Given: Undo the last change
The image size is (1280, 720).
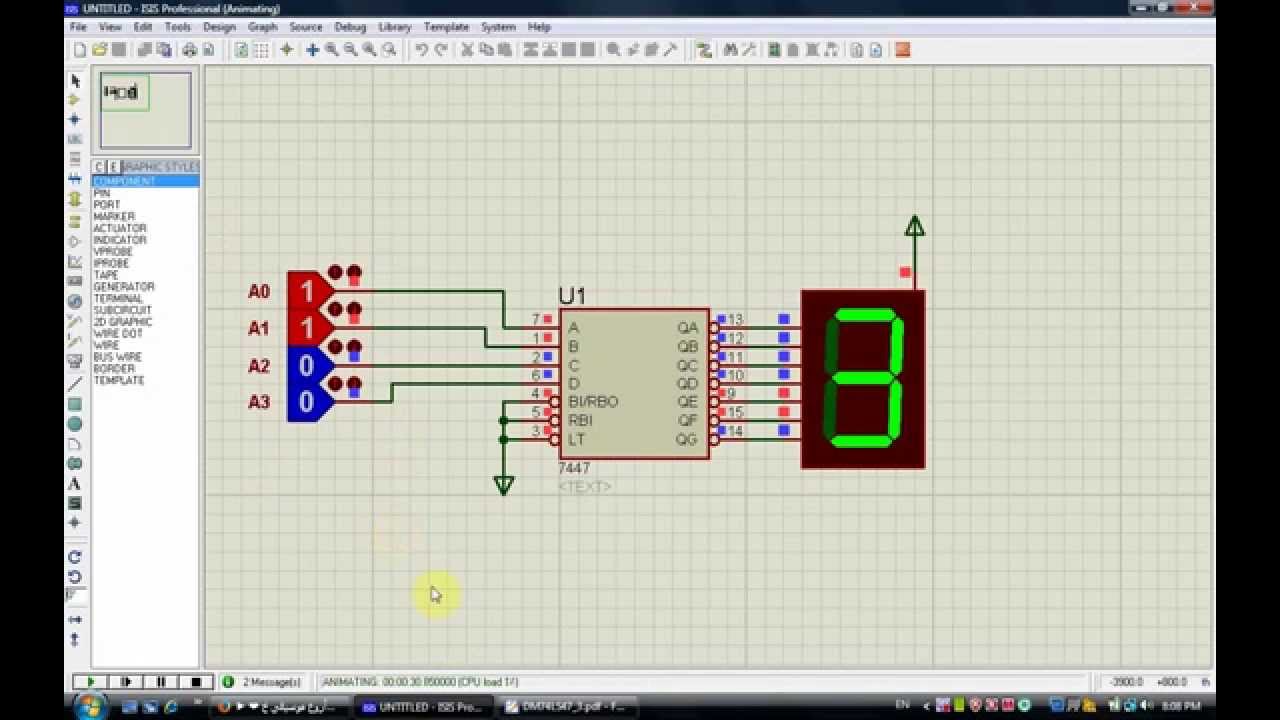Looking at the screenshot, I should coord(421,50).
